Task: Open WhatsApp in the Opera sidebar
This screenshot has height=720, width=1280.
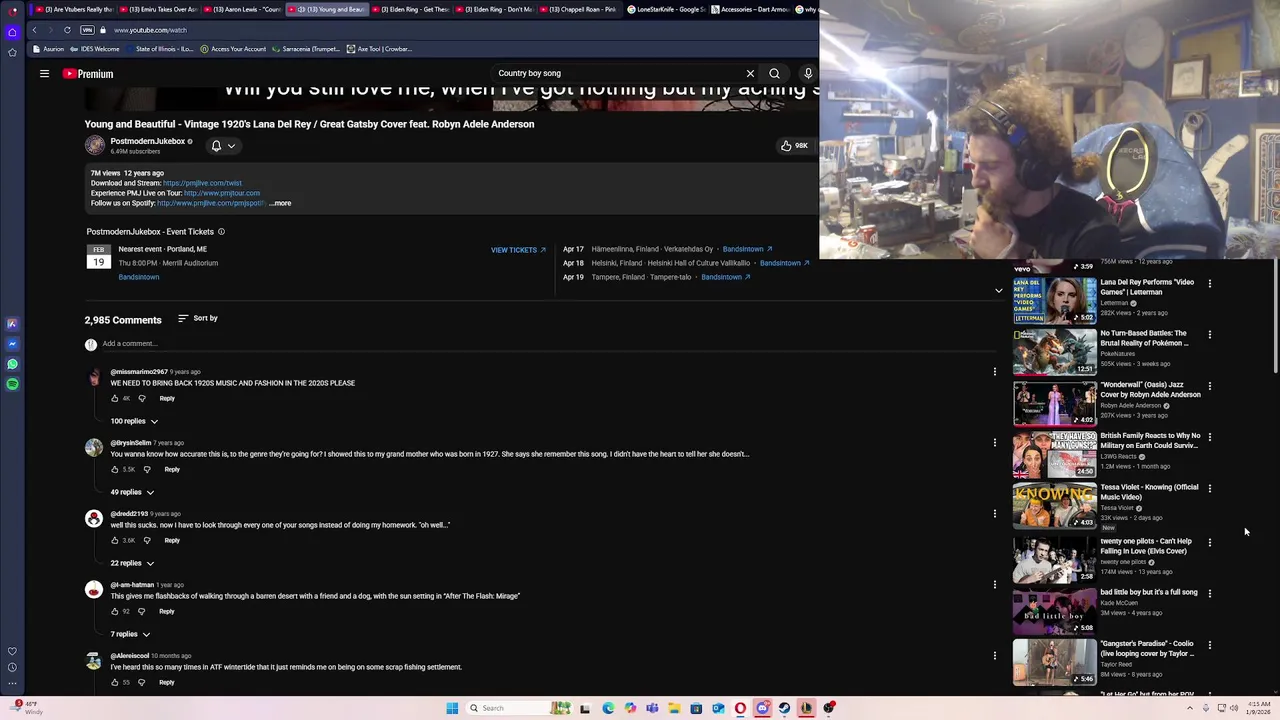Action: coord(12,364)
